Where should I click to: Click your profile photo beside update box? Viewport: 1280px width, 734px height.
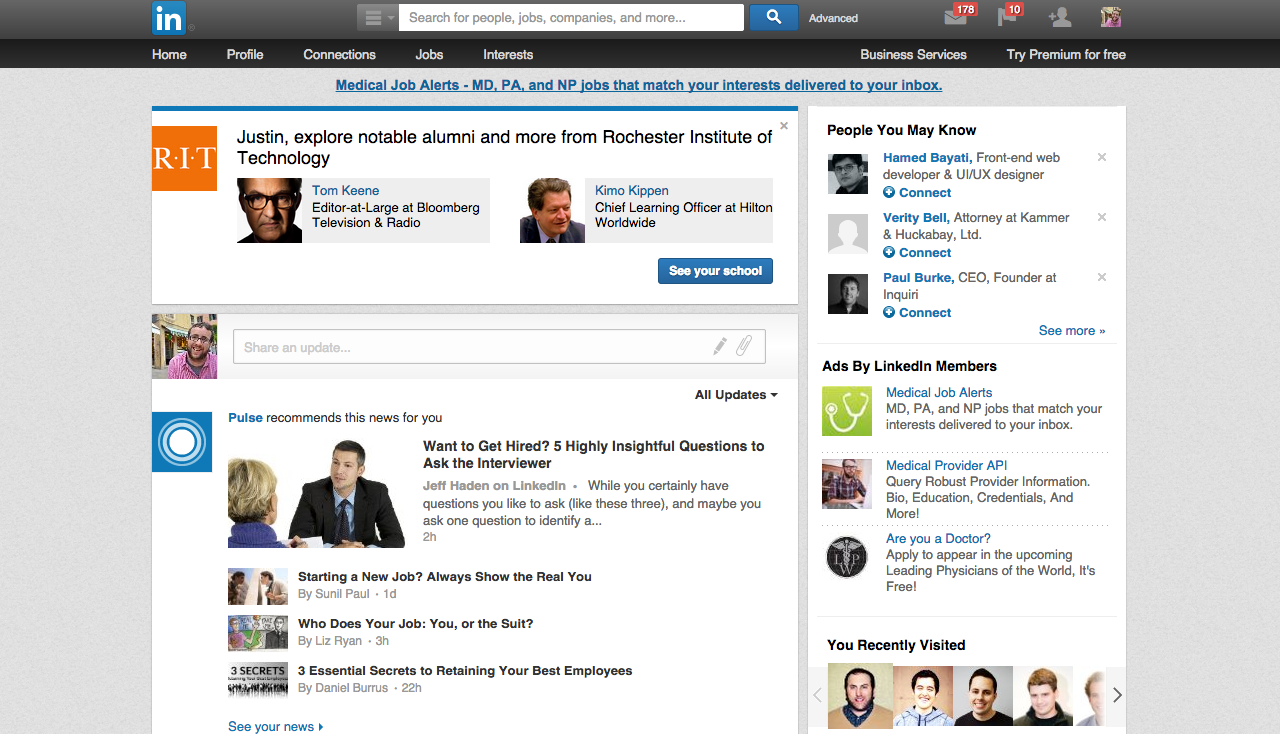184,346
